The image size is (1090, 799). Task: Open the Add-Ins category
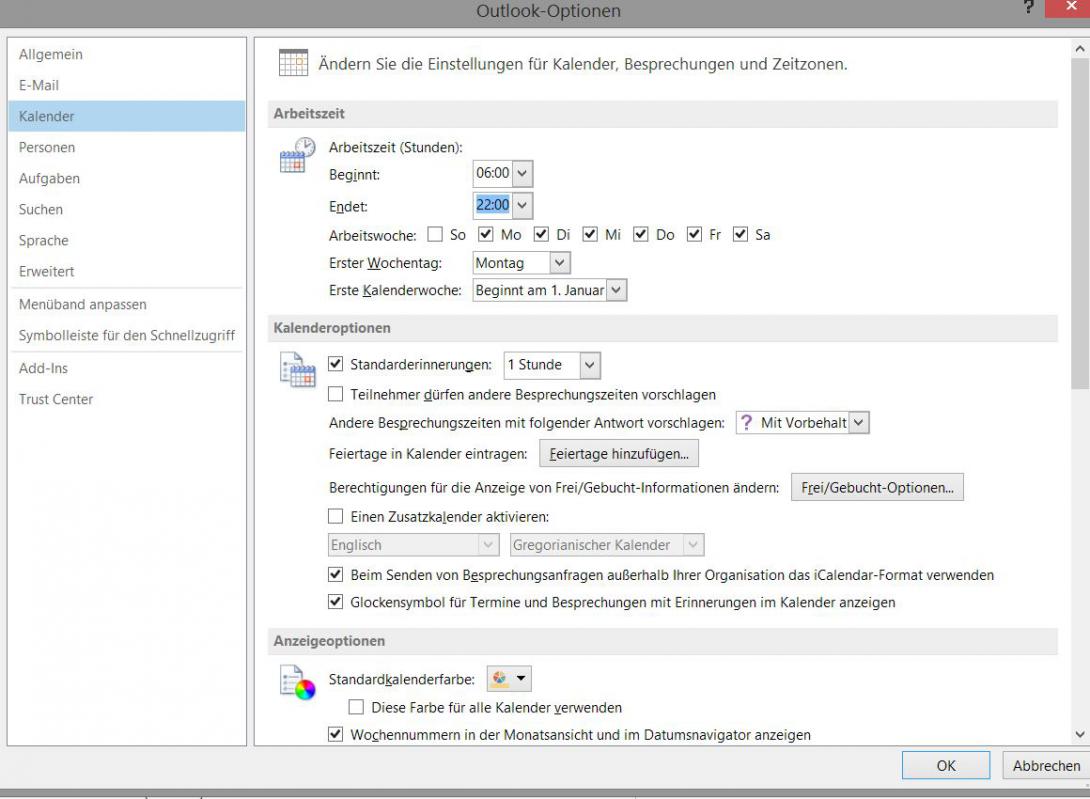127,368
